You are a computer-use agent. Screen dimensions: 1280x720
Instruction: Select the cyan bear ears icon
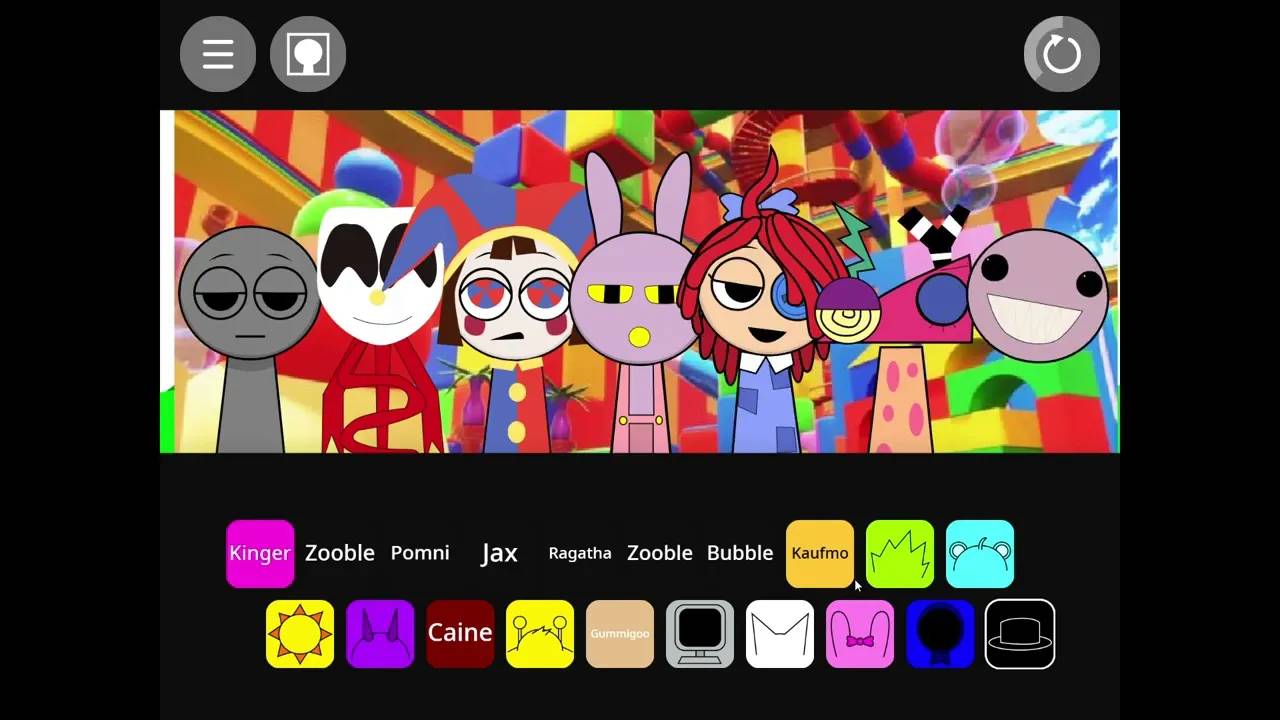(x=980, y=553)
